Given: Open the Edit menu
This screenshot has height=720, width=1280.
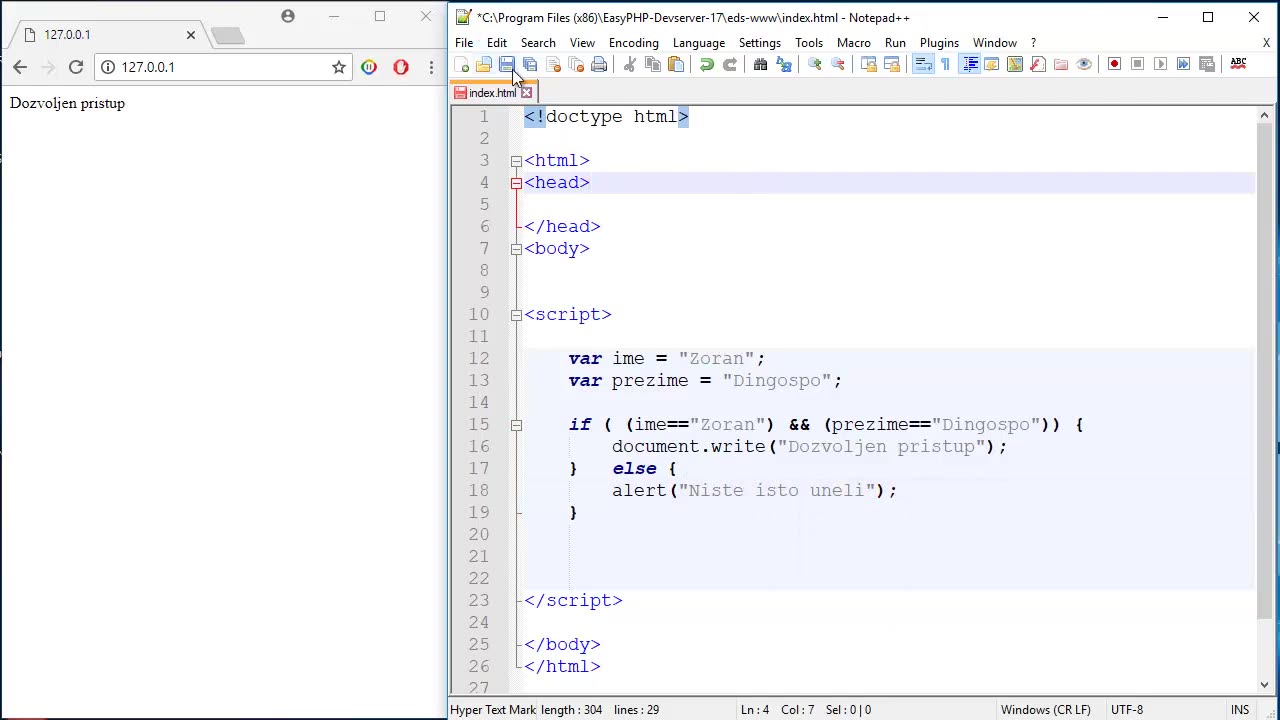Looking at the screenshot, I should [497, 43].
